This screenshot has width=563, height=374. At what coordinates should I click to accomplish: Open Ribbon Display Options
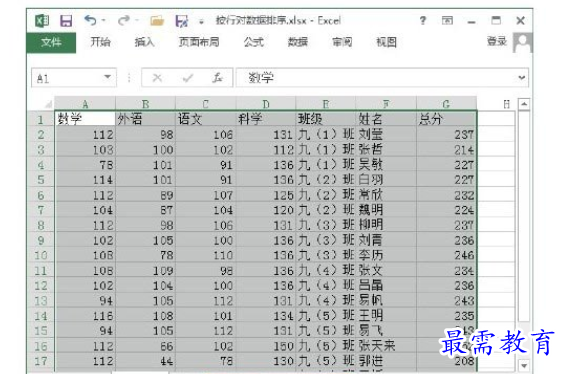447,20
